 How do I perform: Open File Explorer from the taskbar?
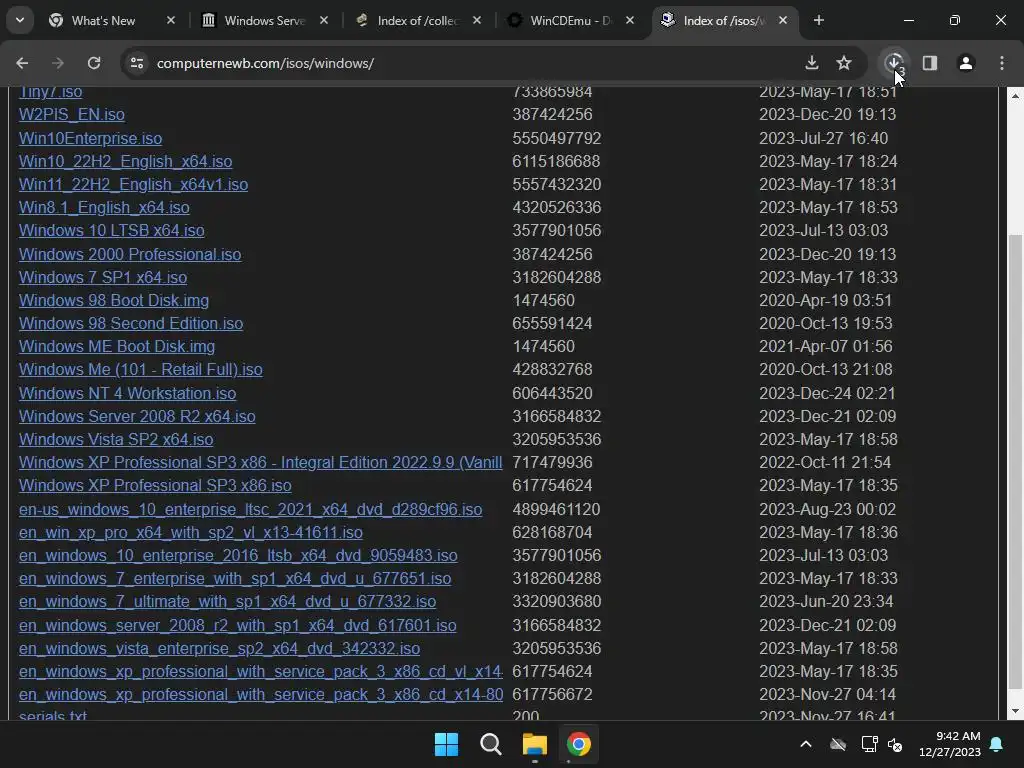535,744
